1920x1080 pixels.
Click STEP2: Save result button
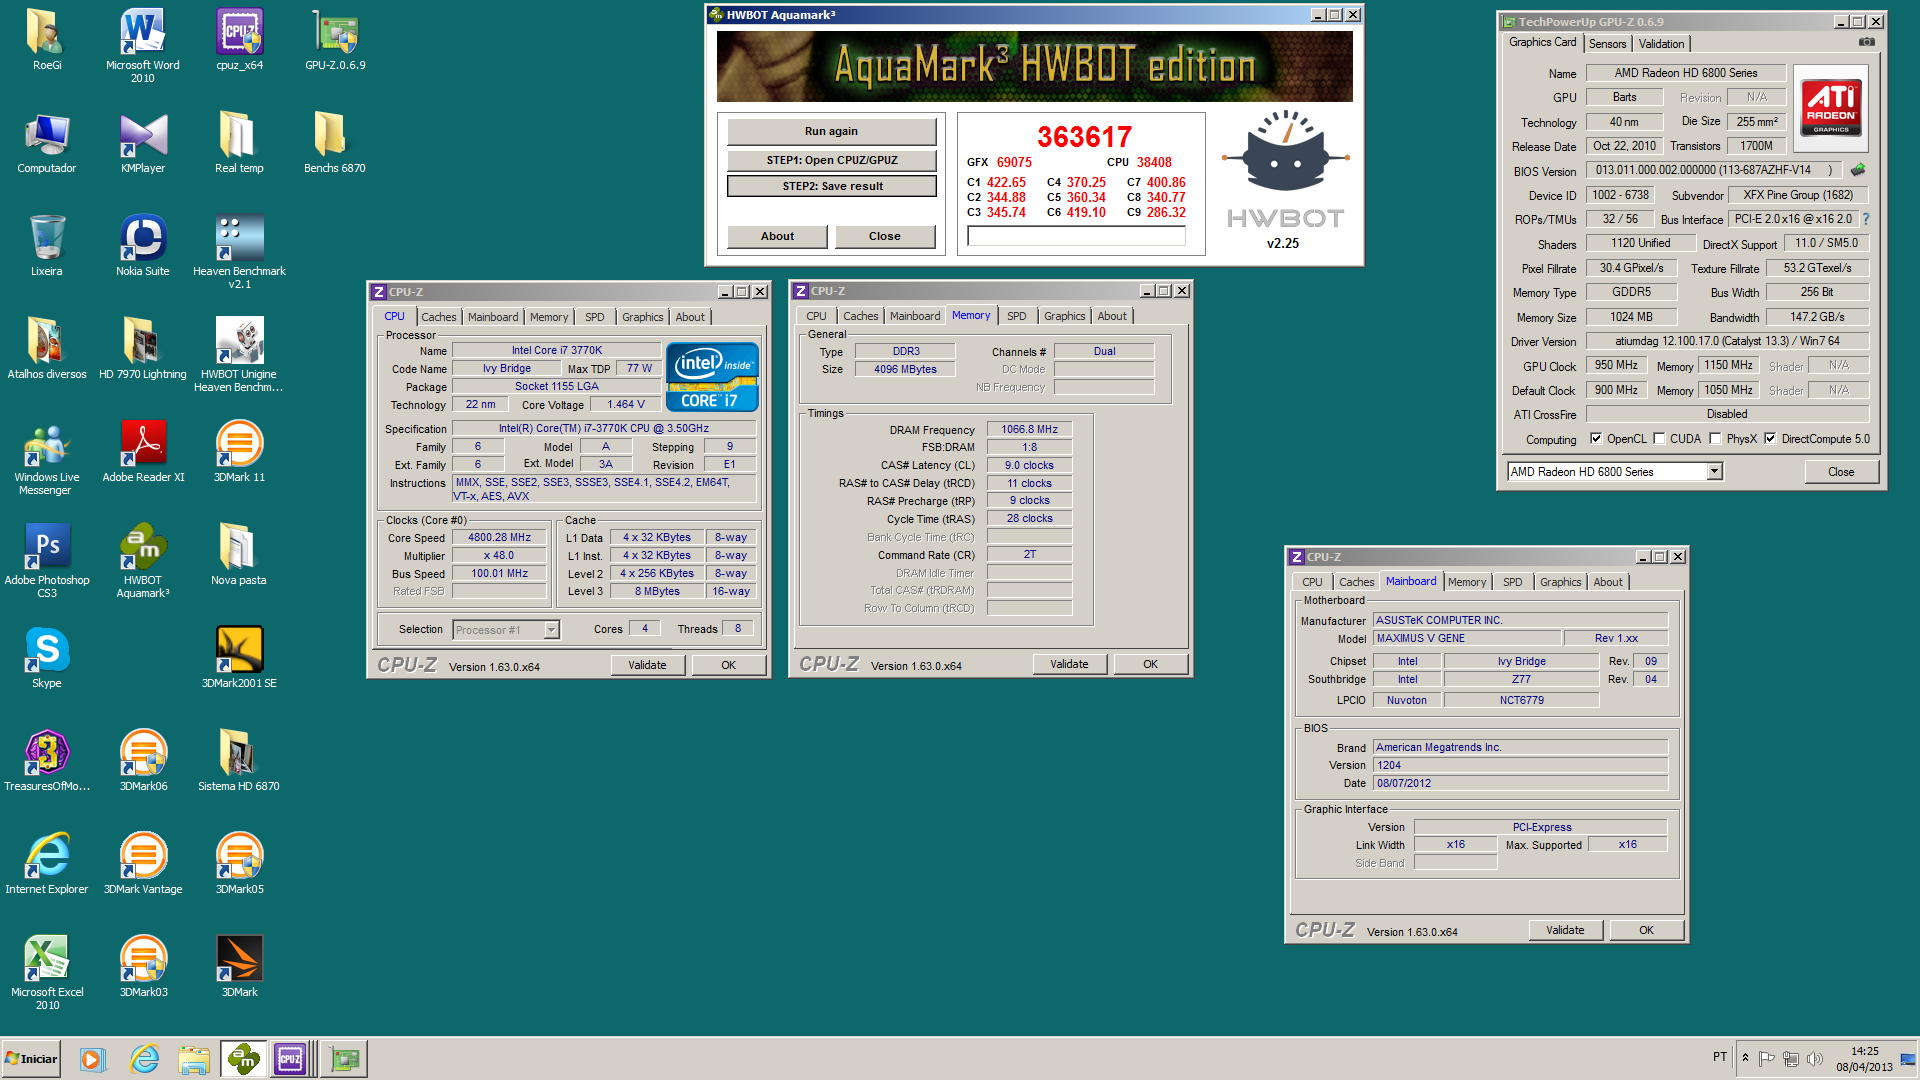point(831,186)
